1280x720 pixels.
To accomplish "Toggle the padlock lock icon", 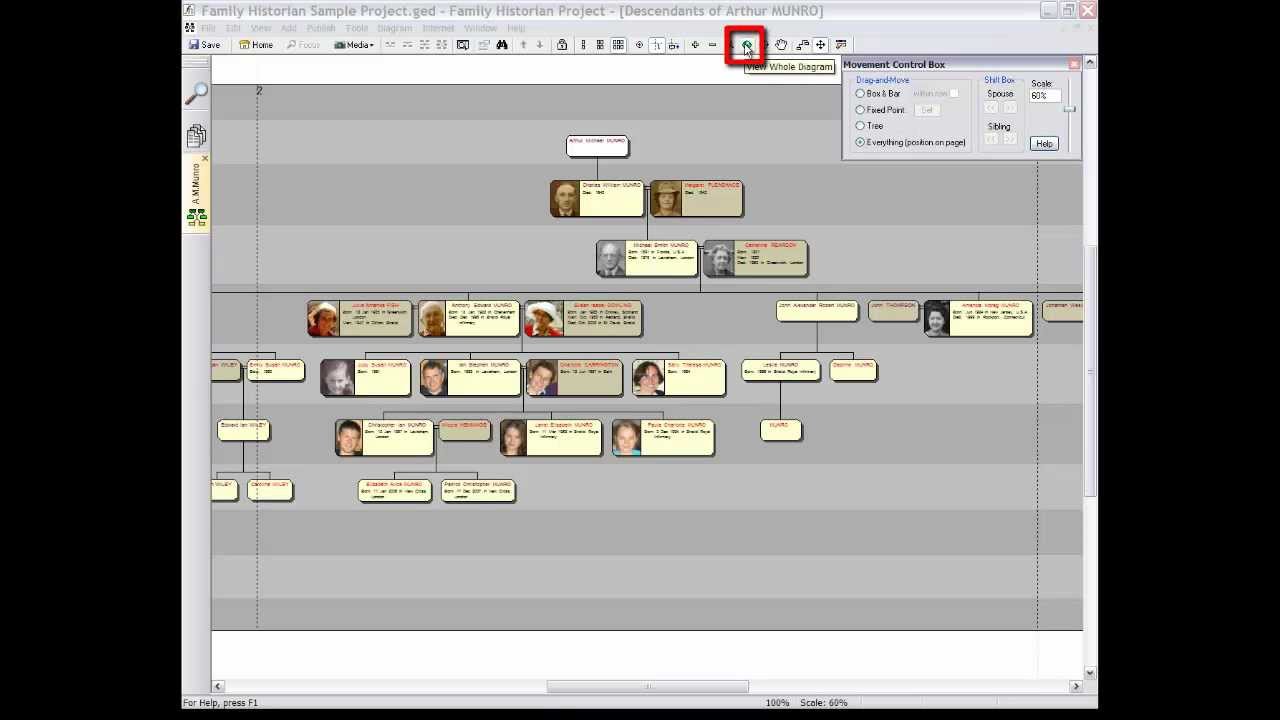I will [x=562, y=45].
